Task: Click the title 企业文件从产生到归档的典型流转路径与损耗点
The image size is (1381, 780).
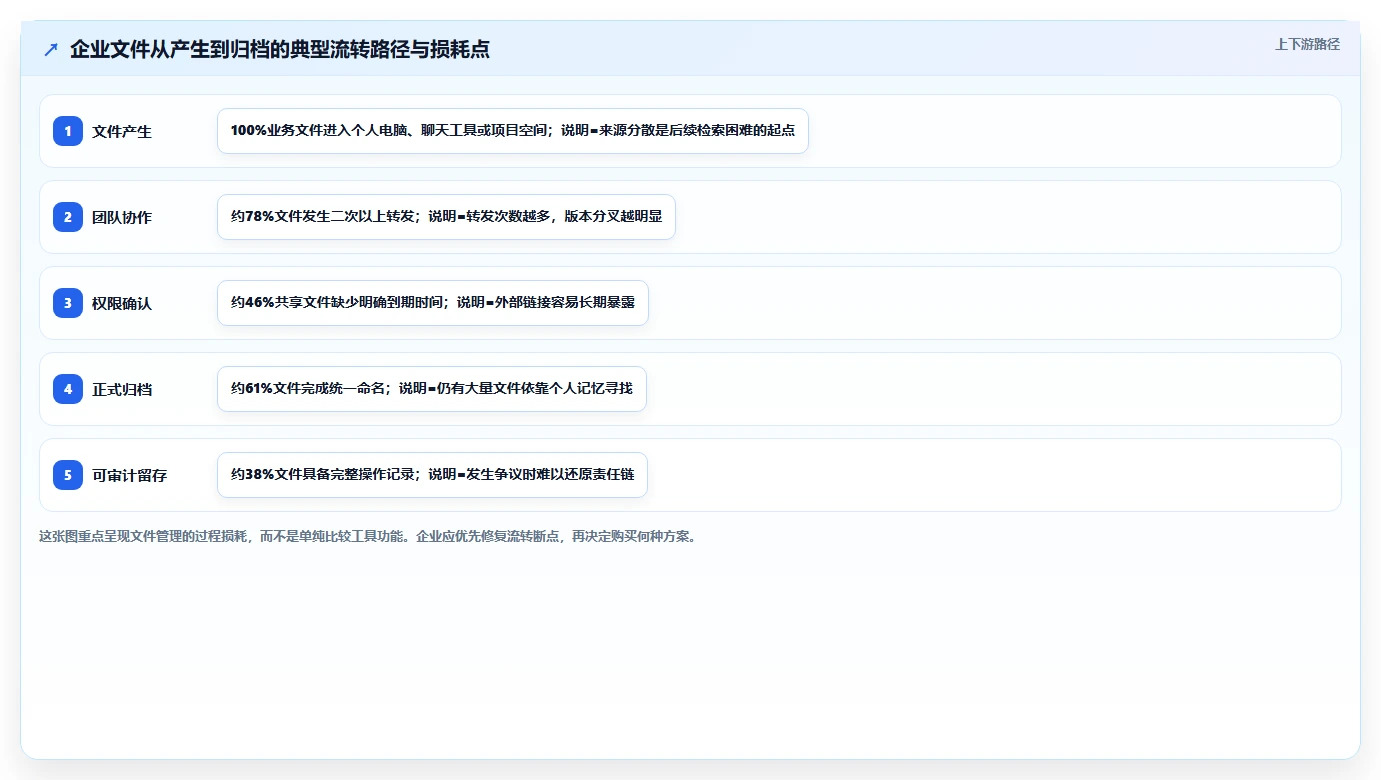Action: (x=280, y=49)
